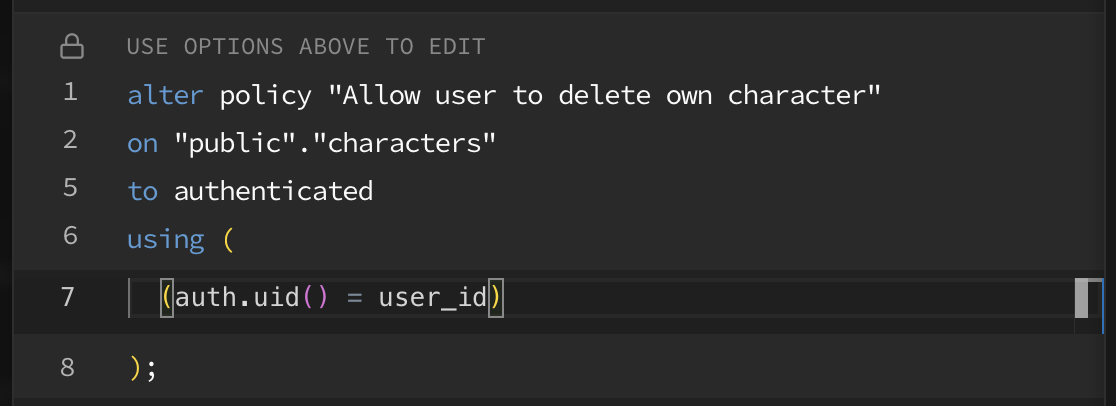Click "user_id" in the editable line

(x=432, y=298)
